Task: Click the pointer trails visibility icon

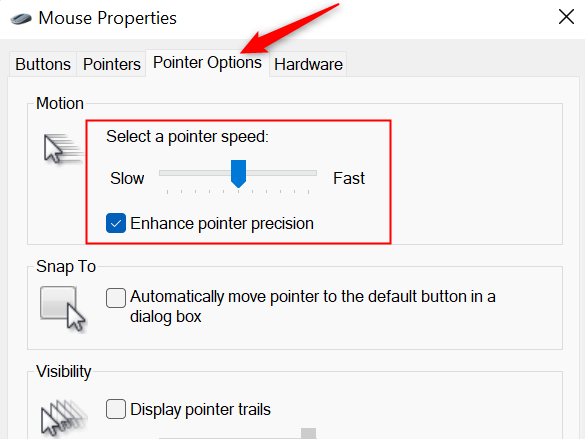Action: click(63, 418)
